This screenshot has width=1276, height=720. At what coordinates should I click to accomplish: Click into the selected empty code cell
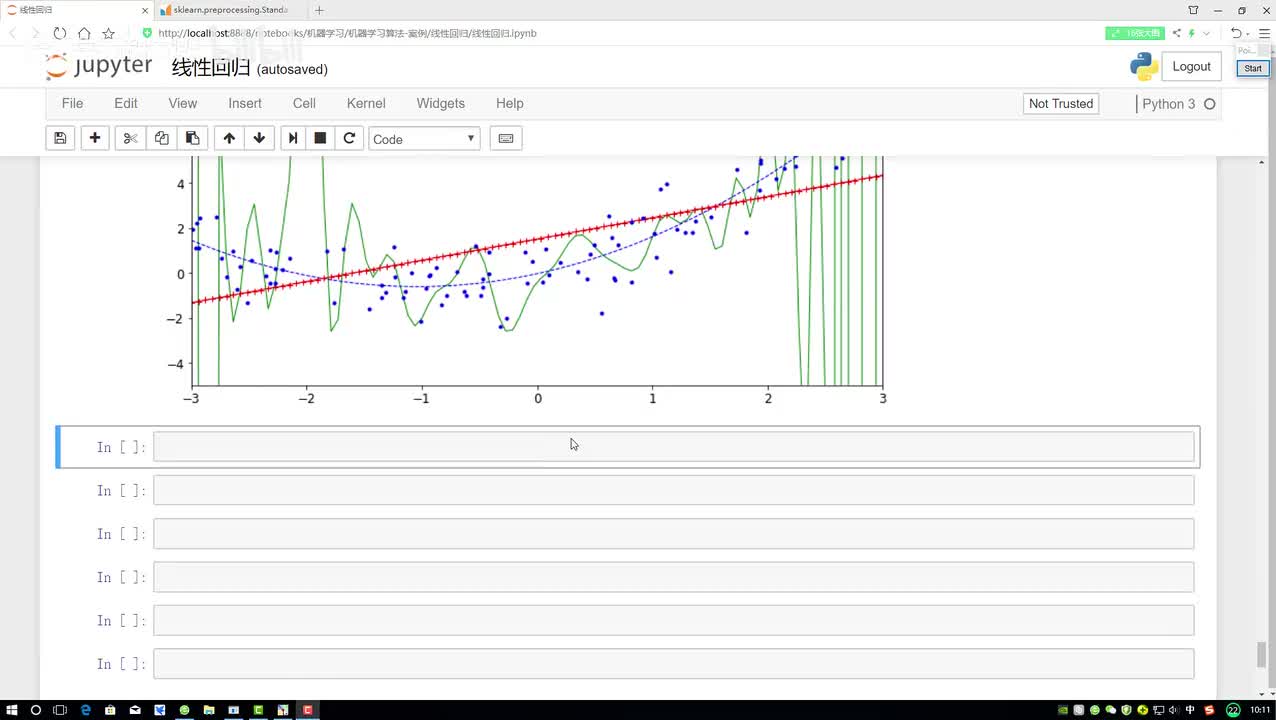[673, 447]
